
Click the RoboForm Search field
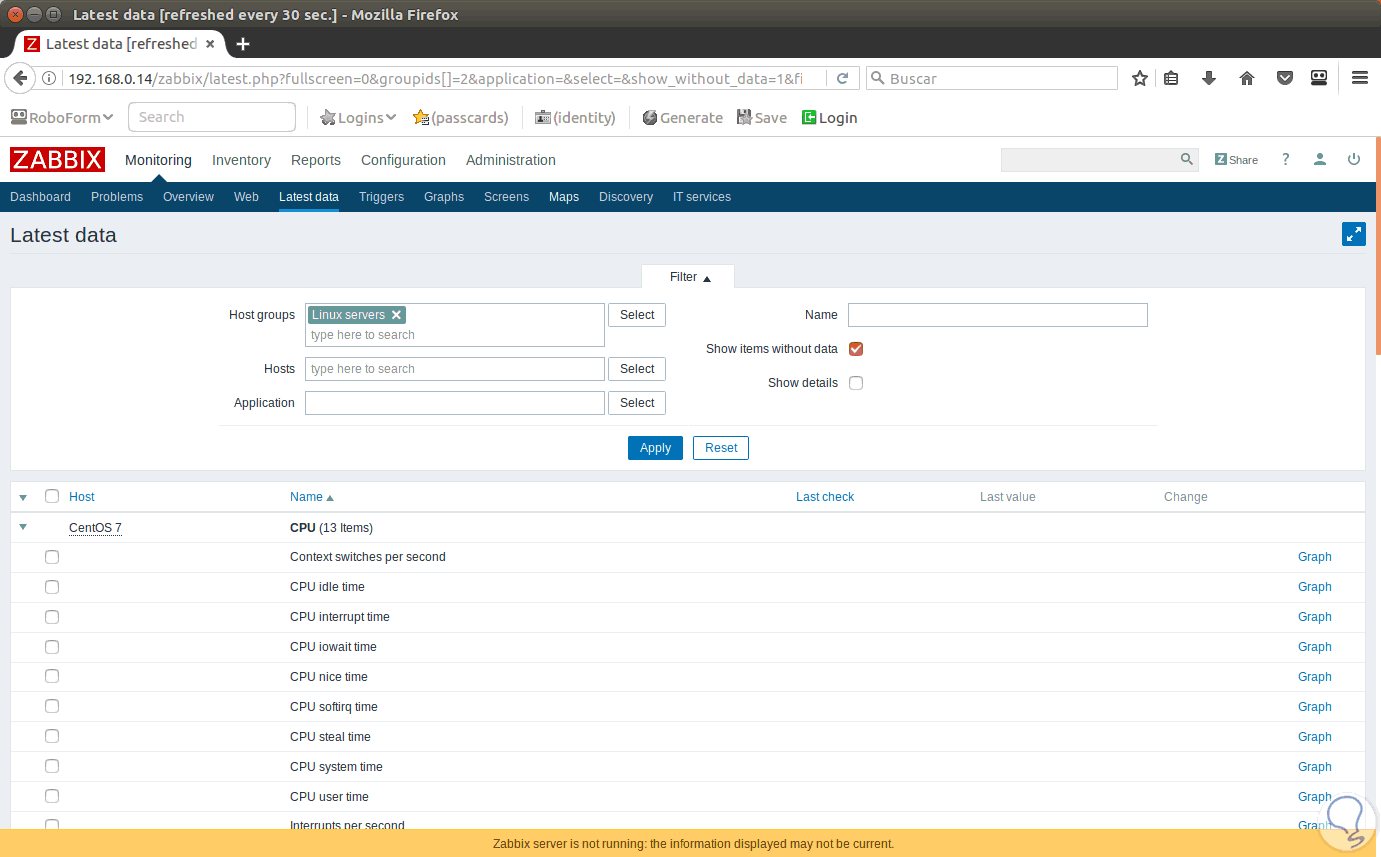[x=212, y=117]
